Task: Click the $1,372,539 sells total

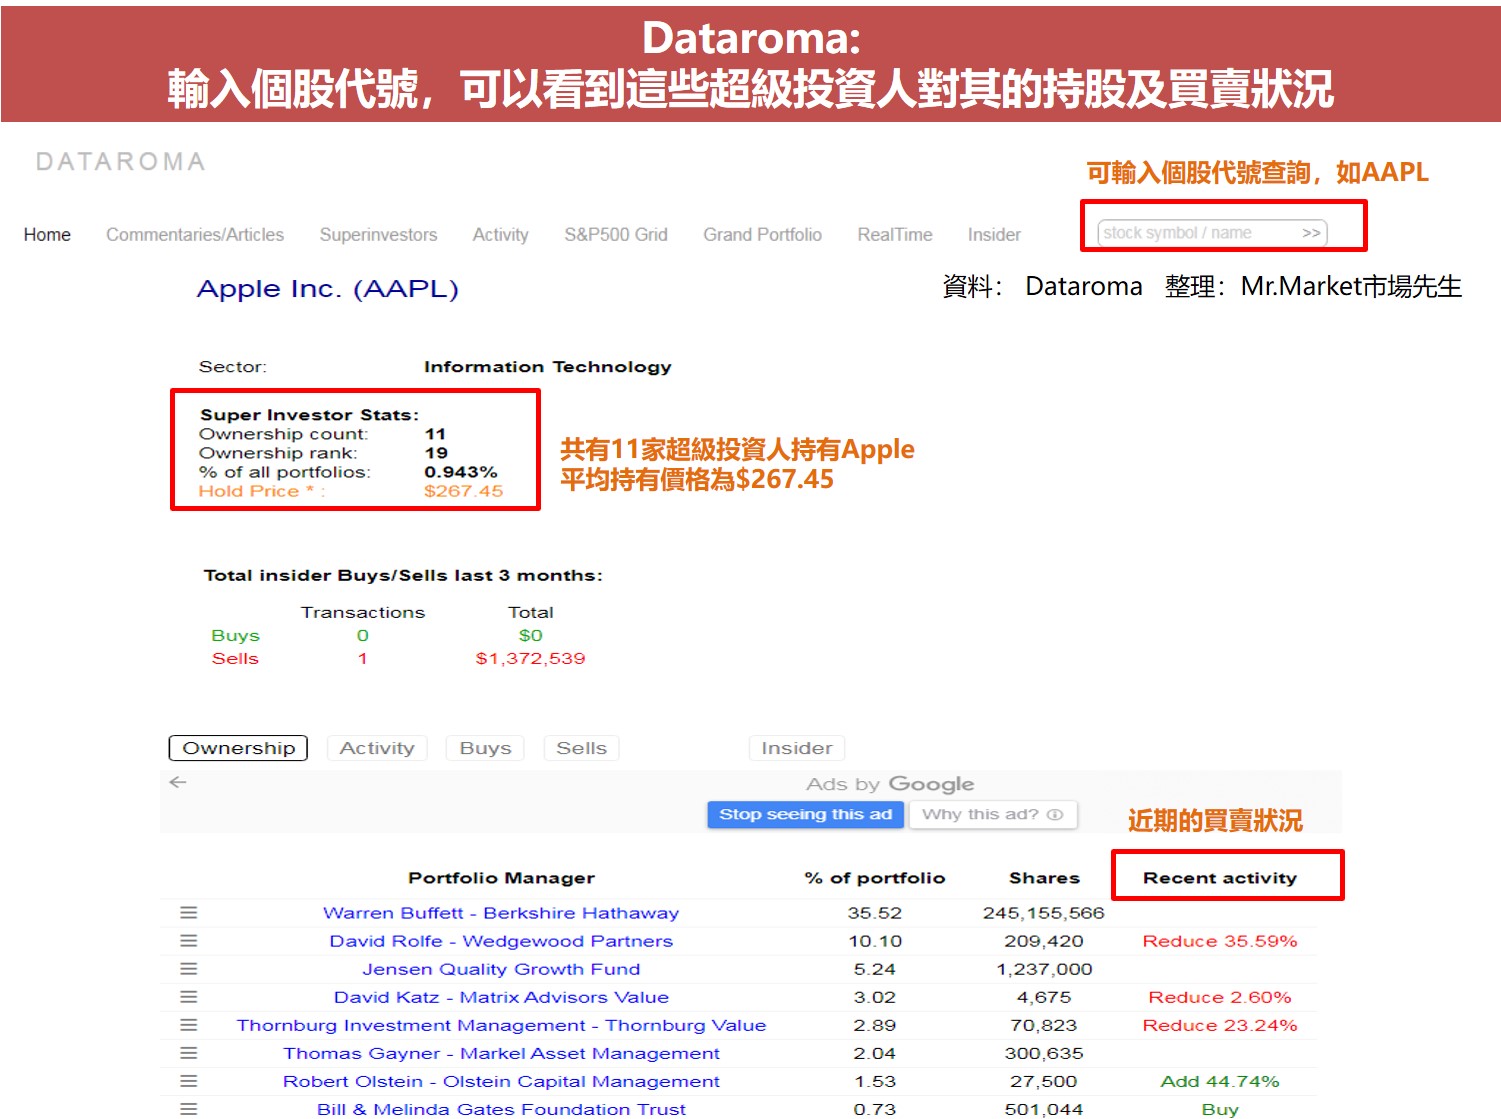Action: click(530, 658)
